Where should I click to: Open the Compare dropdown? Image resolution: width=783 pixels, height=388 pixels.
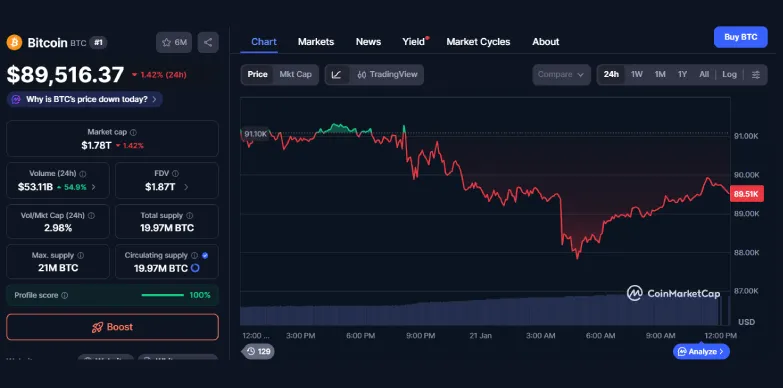561,74
